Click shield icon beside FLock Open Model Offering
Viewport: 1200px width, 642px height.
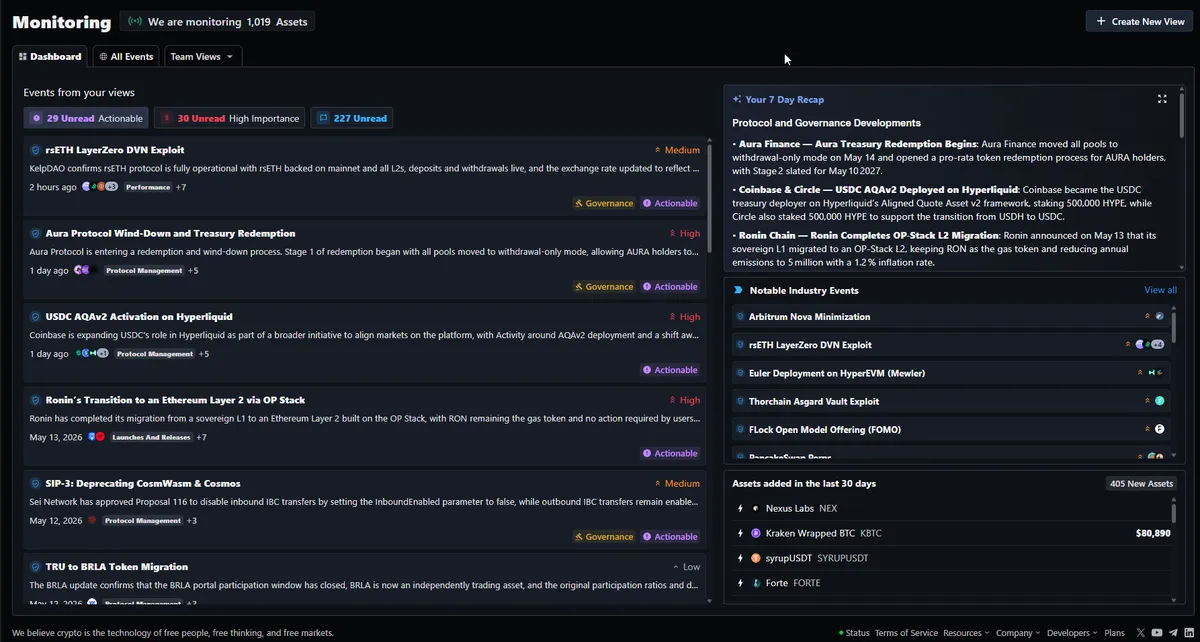(x=739, y=429)
